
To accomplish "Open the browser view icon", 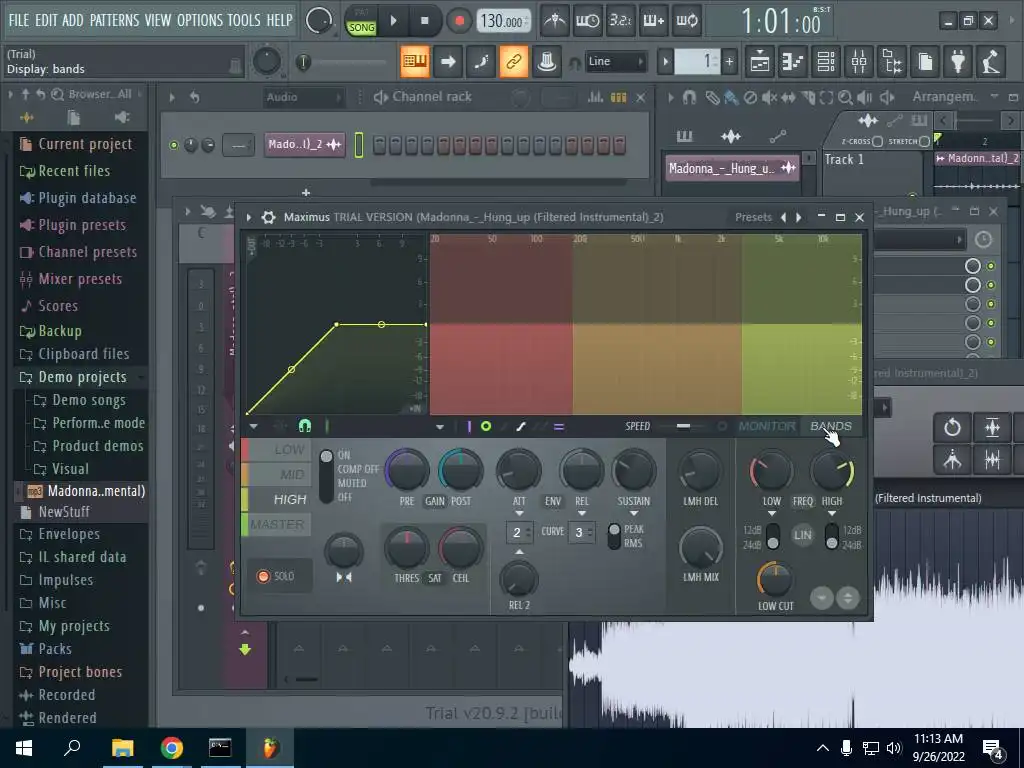I will coord(892,61).
